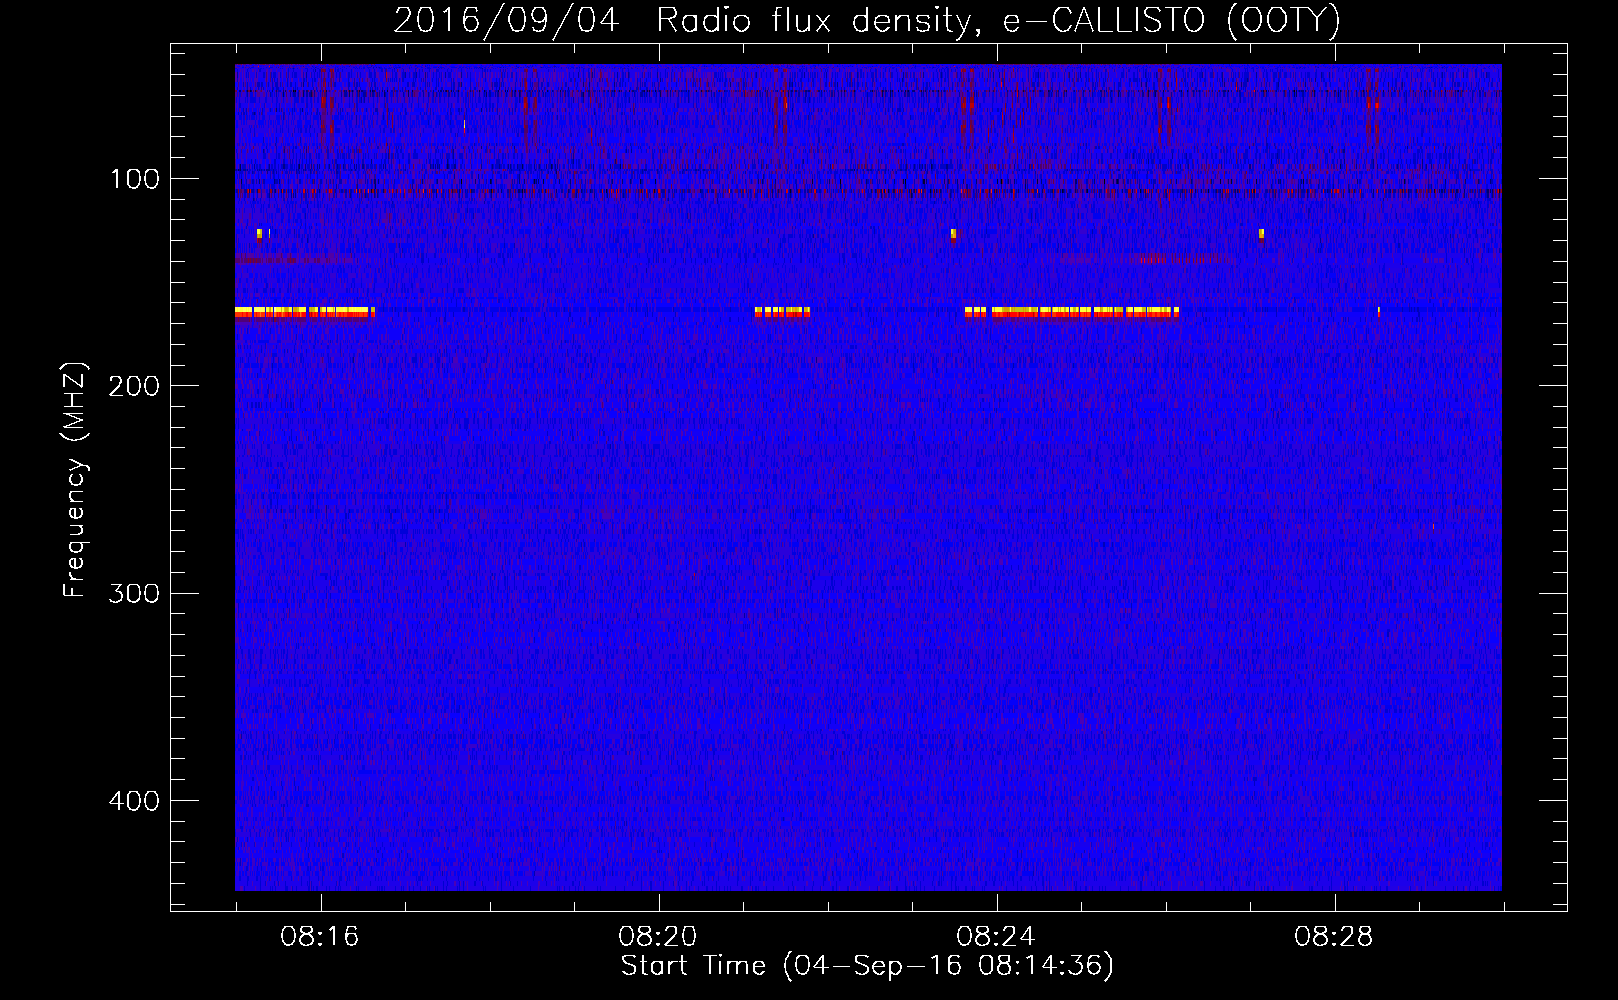Click the 300 frequency tick label
The height and width of the screenshot is (1000, 1618).
[x=134, y=593]
